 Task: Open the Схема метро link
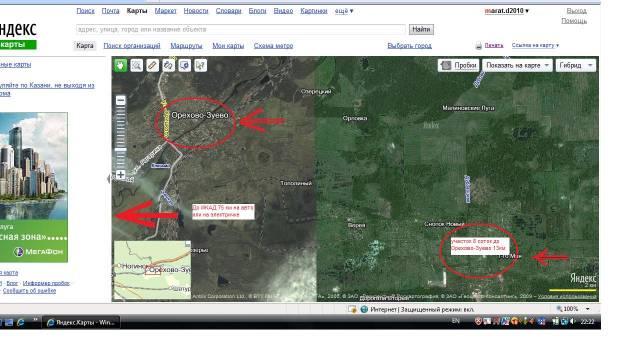coord(273,46)
